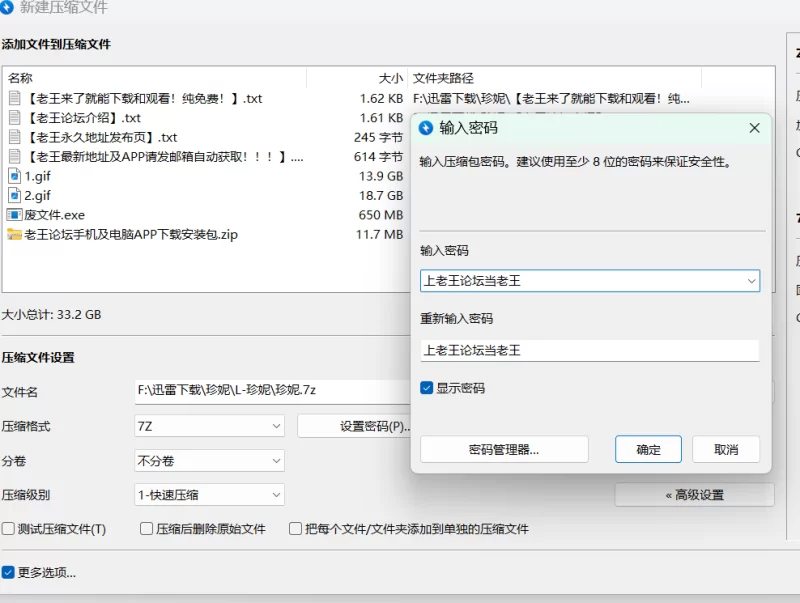The height and width of the screenshot is (603, 800).
Task: Expand the 分卷 不分卷 dropdown
Action: coord(209,461)
